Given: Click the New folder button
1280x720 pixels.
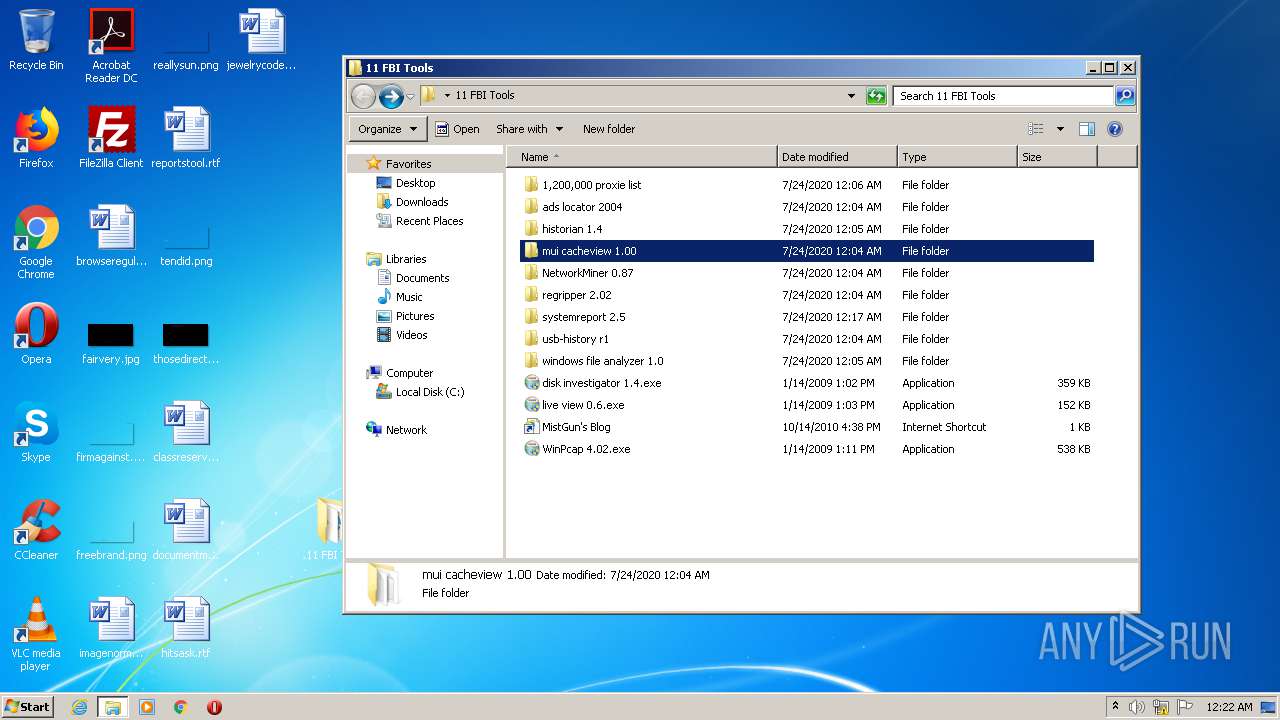Looking at the screenshot, I should [x=609, y=129].
